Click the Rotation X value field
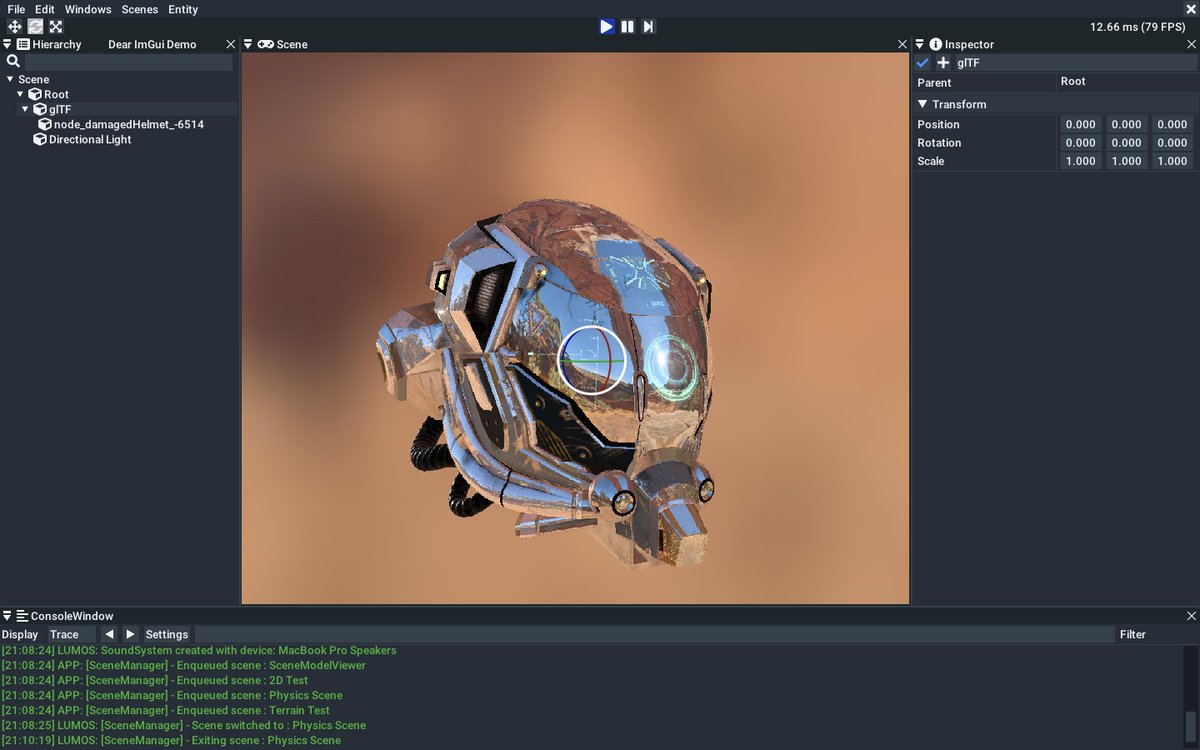 point(1080,143)
